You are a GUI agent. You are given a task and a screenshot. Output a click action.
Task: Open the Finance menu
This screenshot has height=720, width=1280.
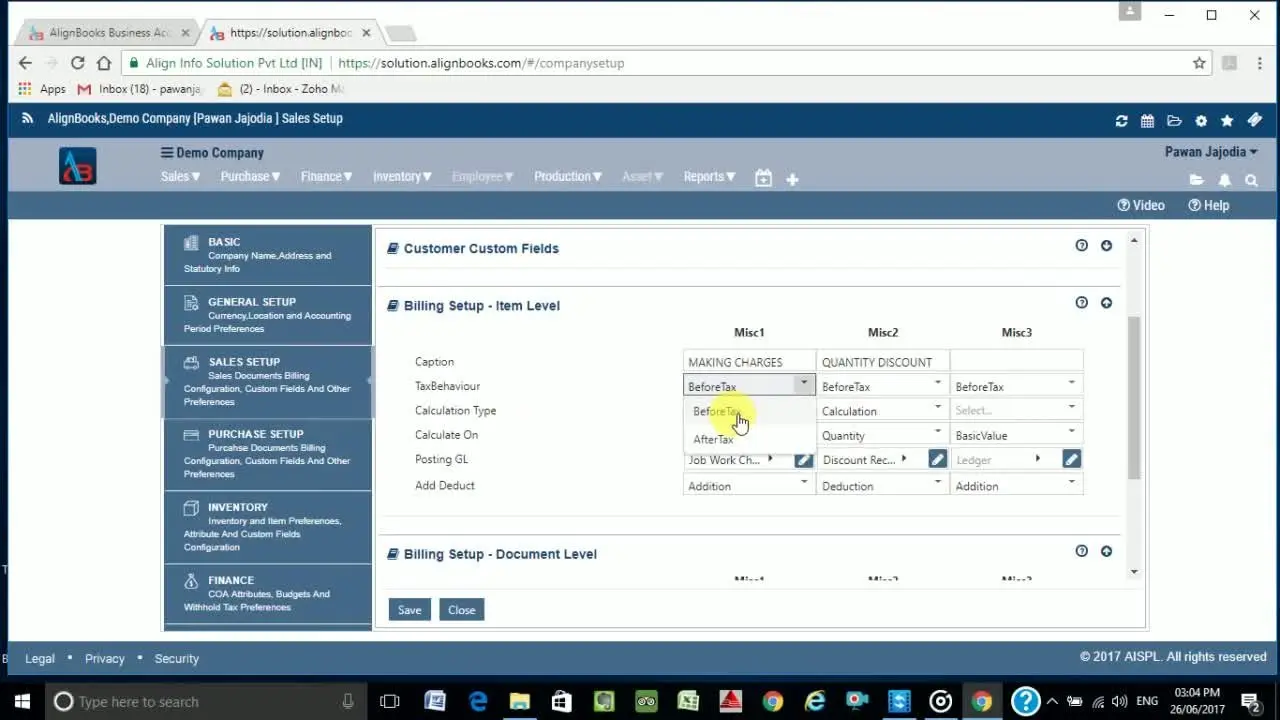326,176
